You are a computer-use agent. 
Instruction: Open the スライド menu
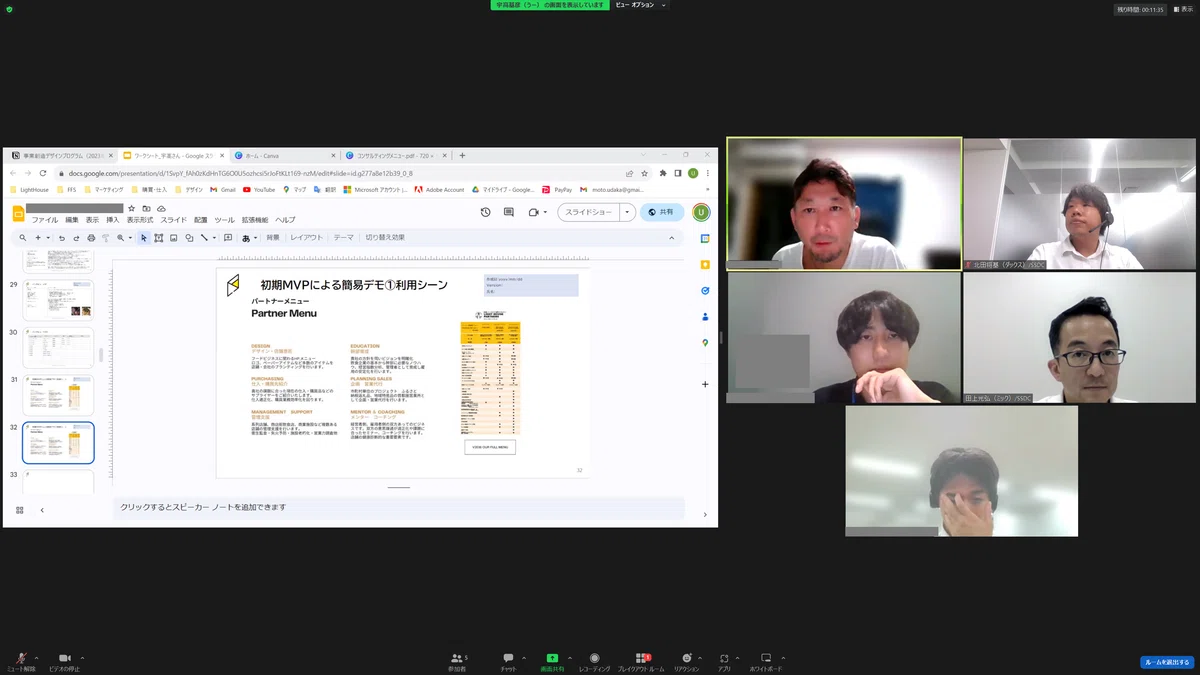[174, 220]
